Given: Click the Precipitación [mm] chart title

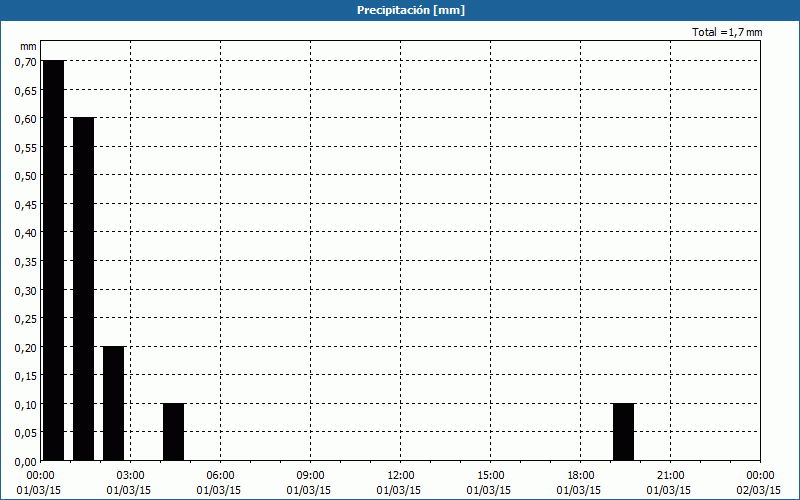Looking at the screenshot, I should (411, 10).
